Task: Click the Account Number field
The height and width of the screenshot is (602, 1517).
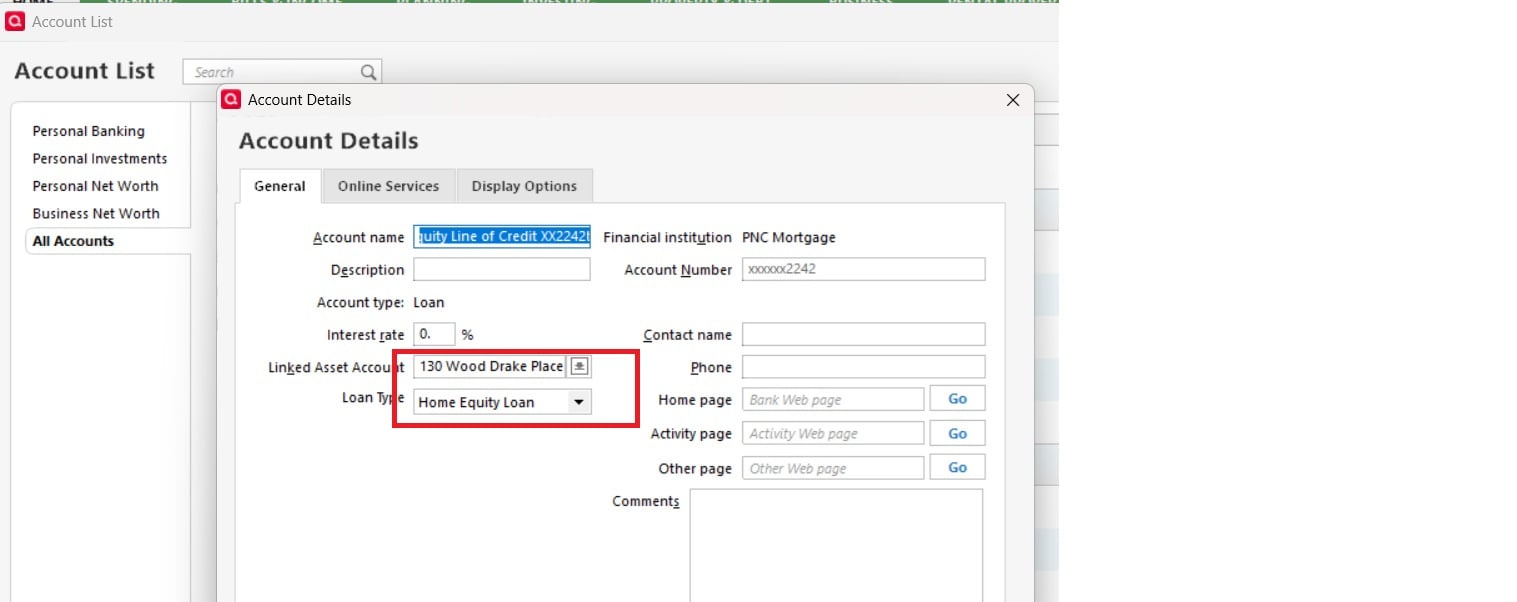Action: [x=863, y=269]
